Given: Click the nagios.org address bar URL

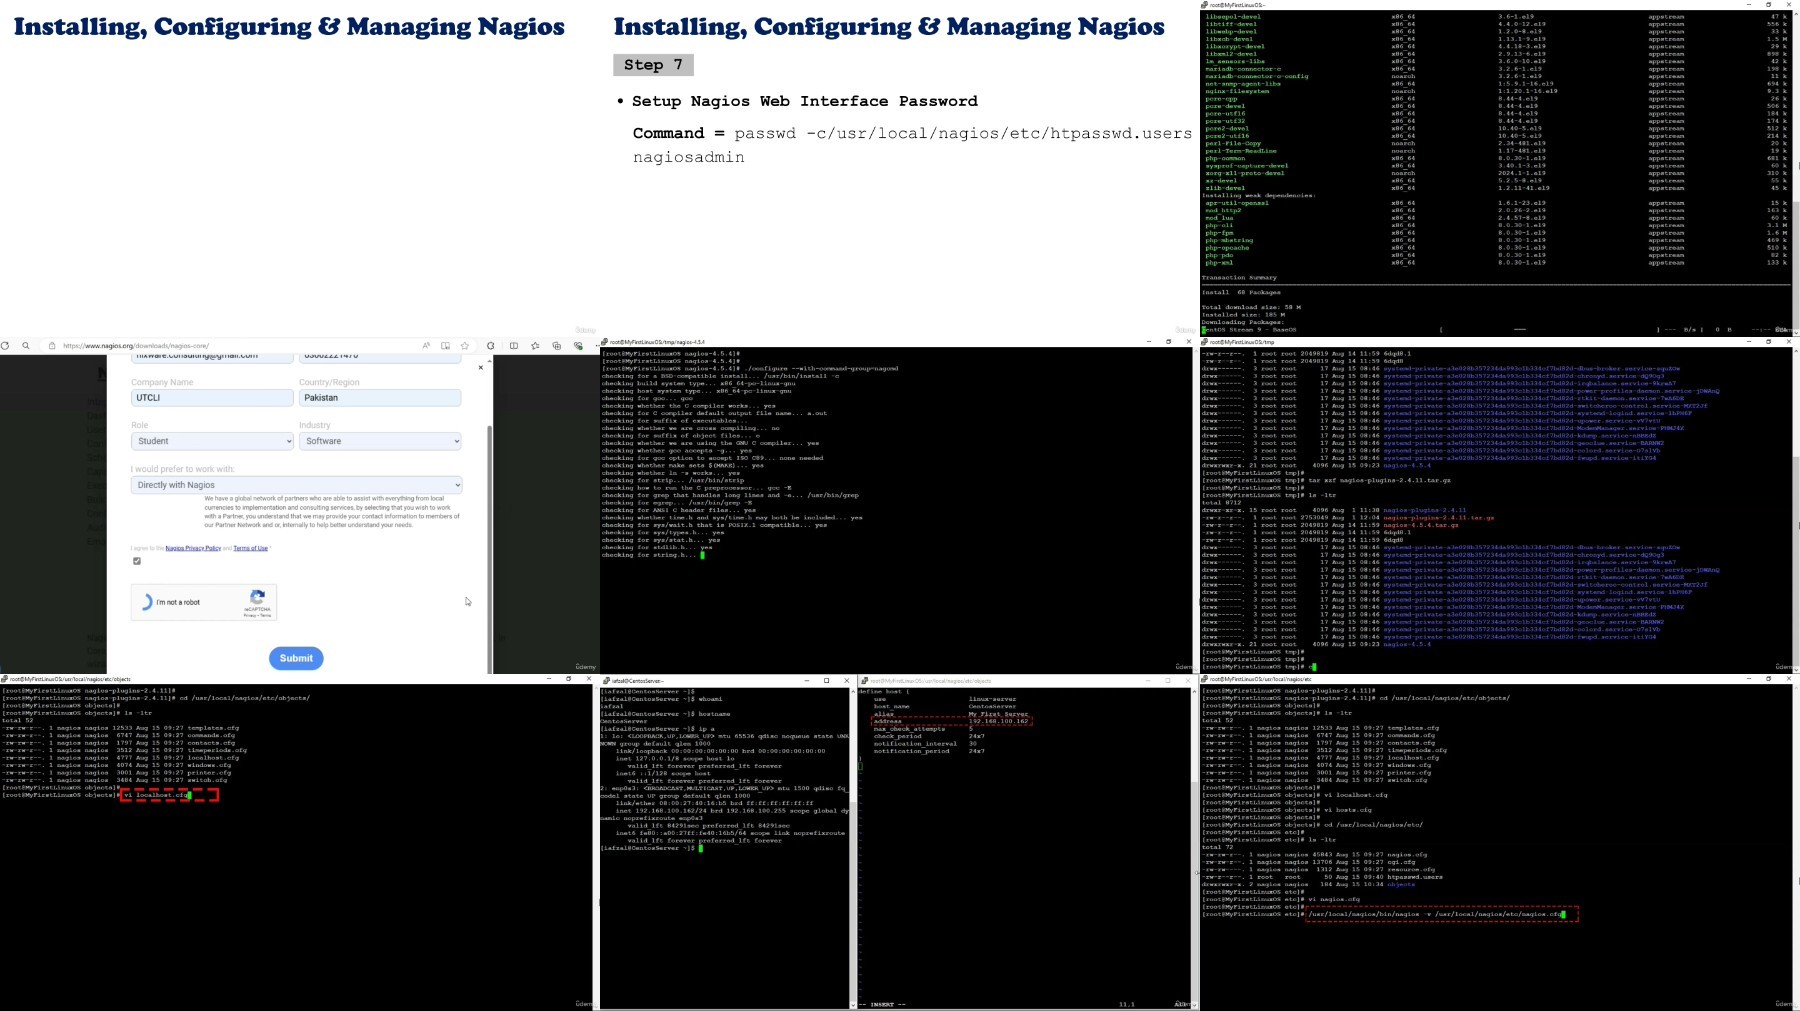Looking at the screenshot, I should (136, 346).
